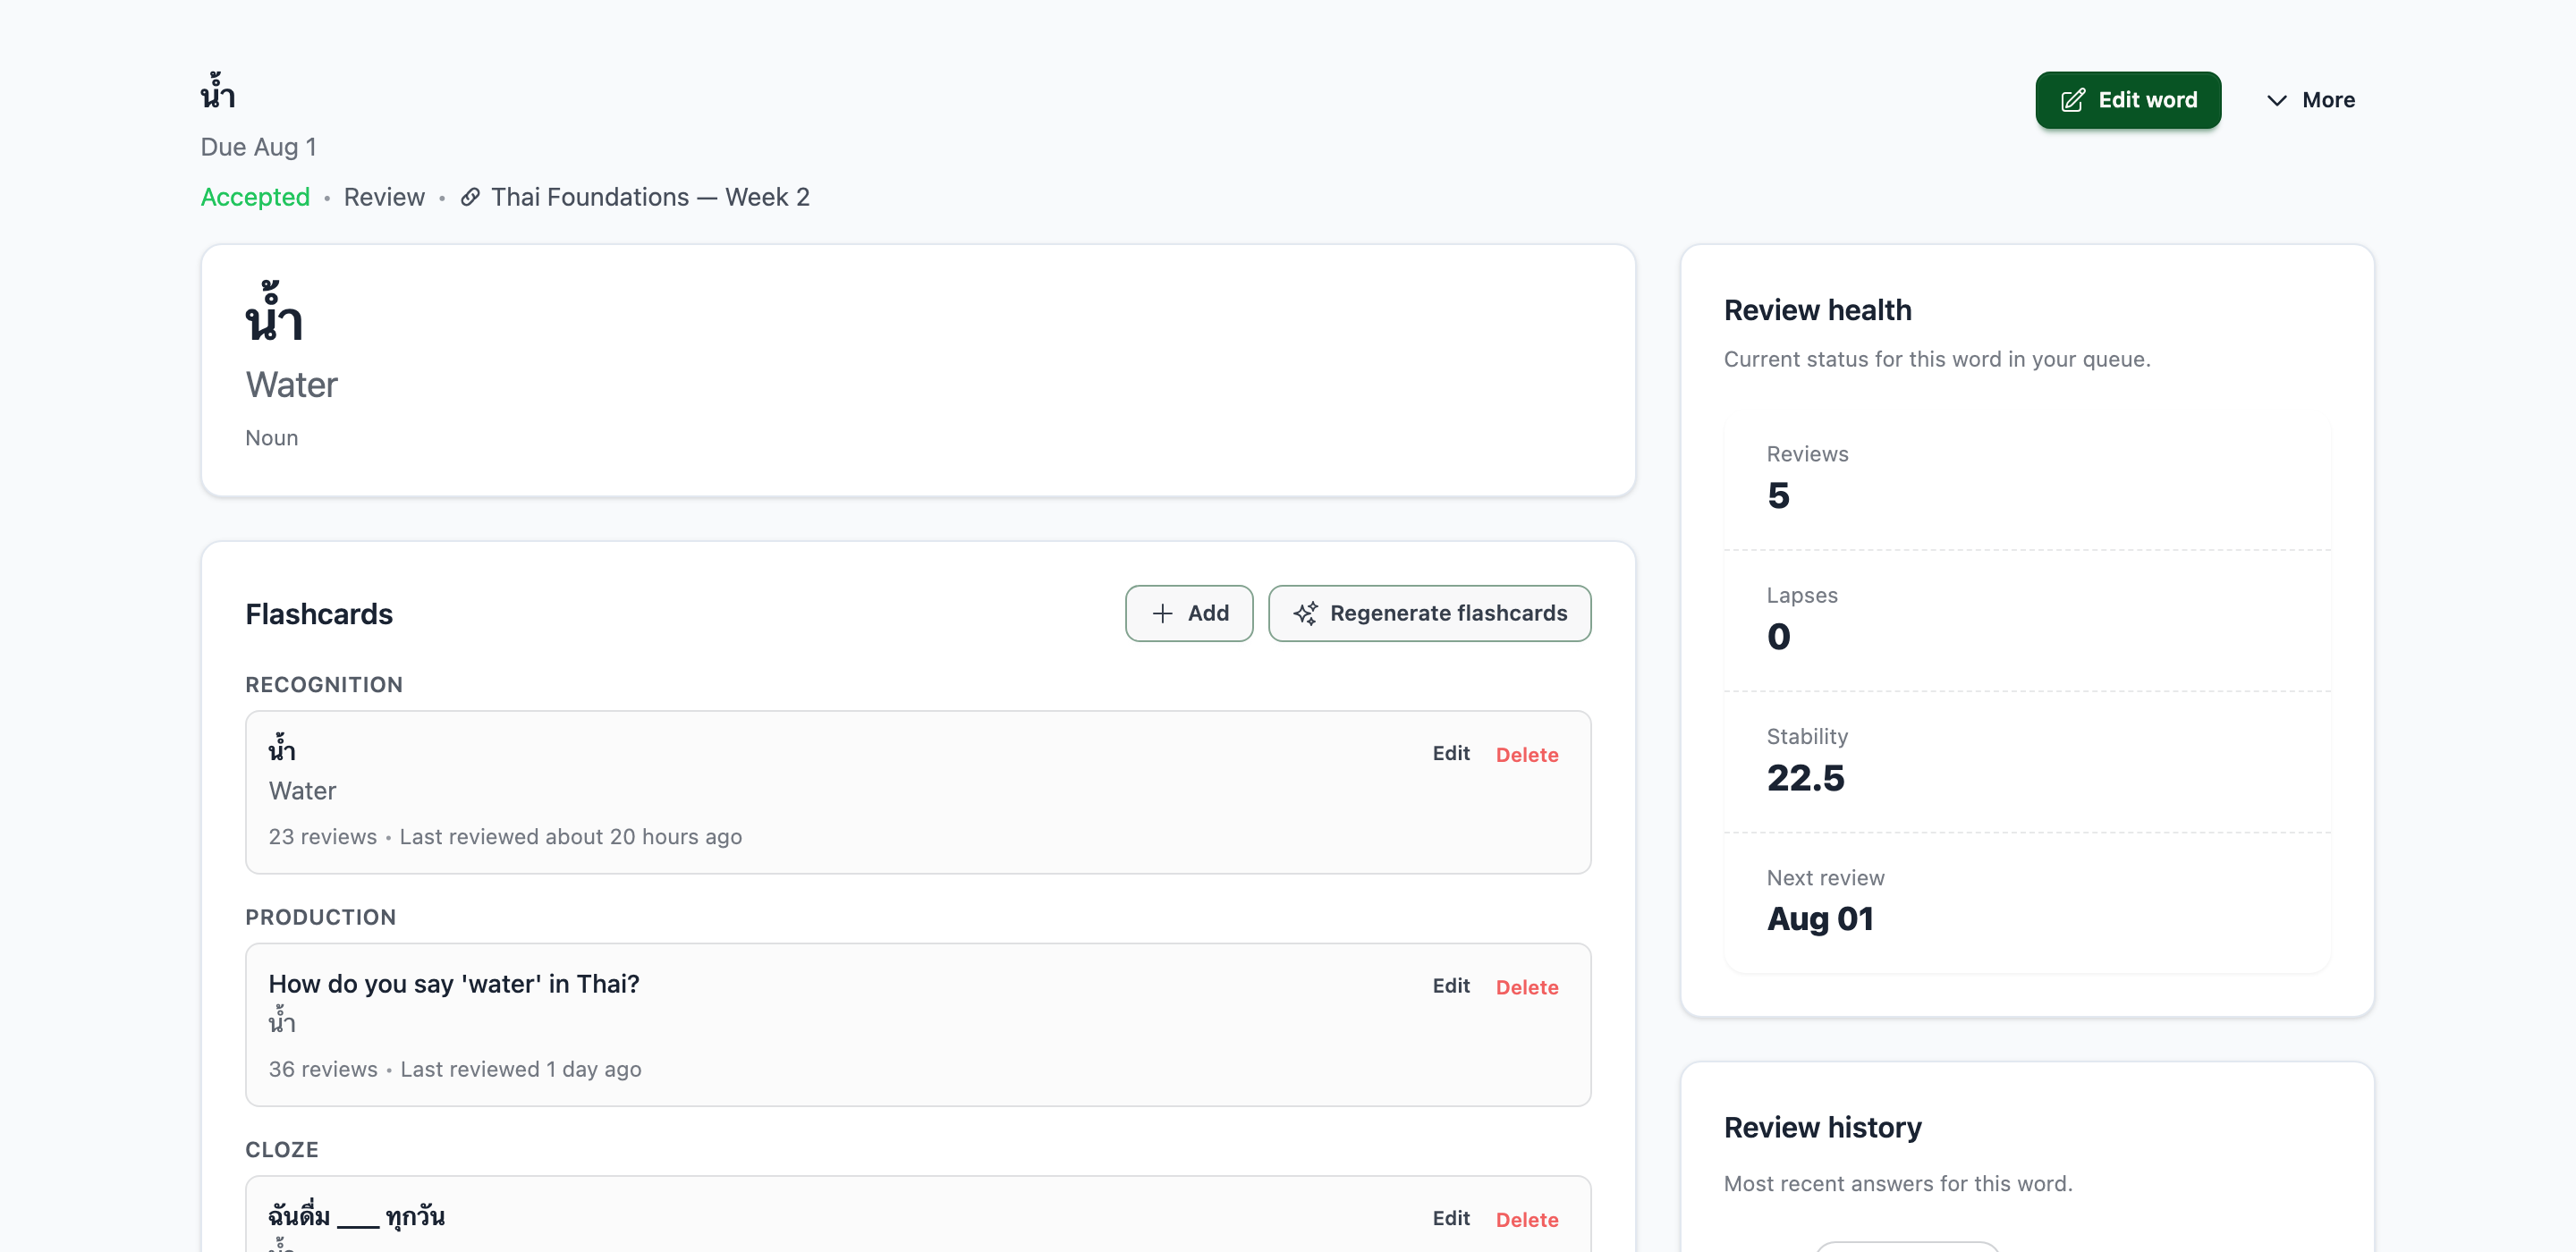Click the 'Water' translation in the word card
The image size is (2576, 1252).
pyautogui.click(x=292, y=385)
